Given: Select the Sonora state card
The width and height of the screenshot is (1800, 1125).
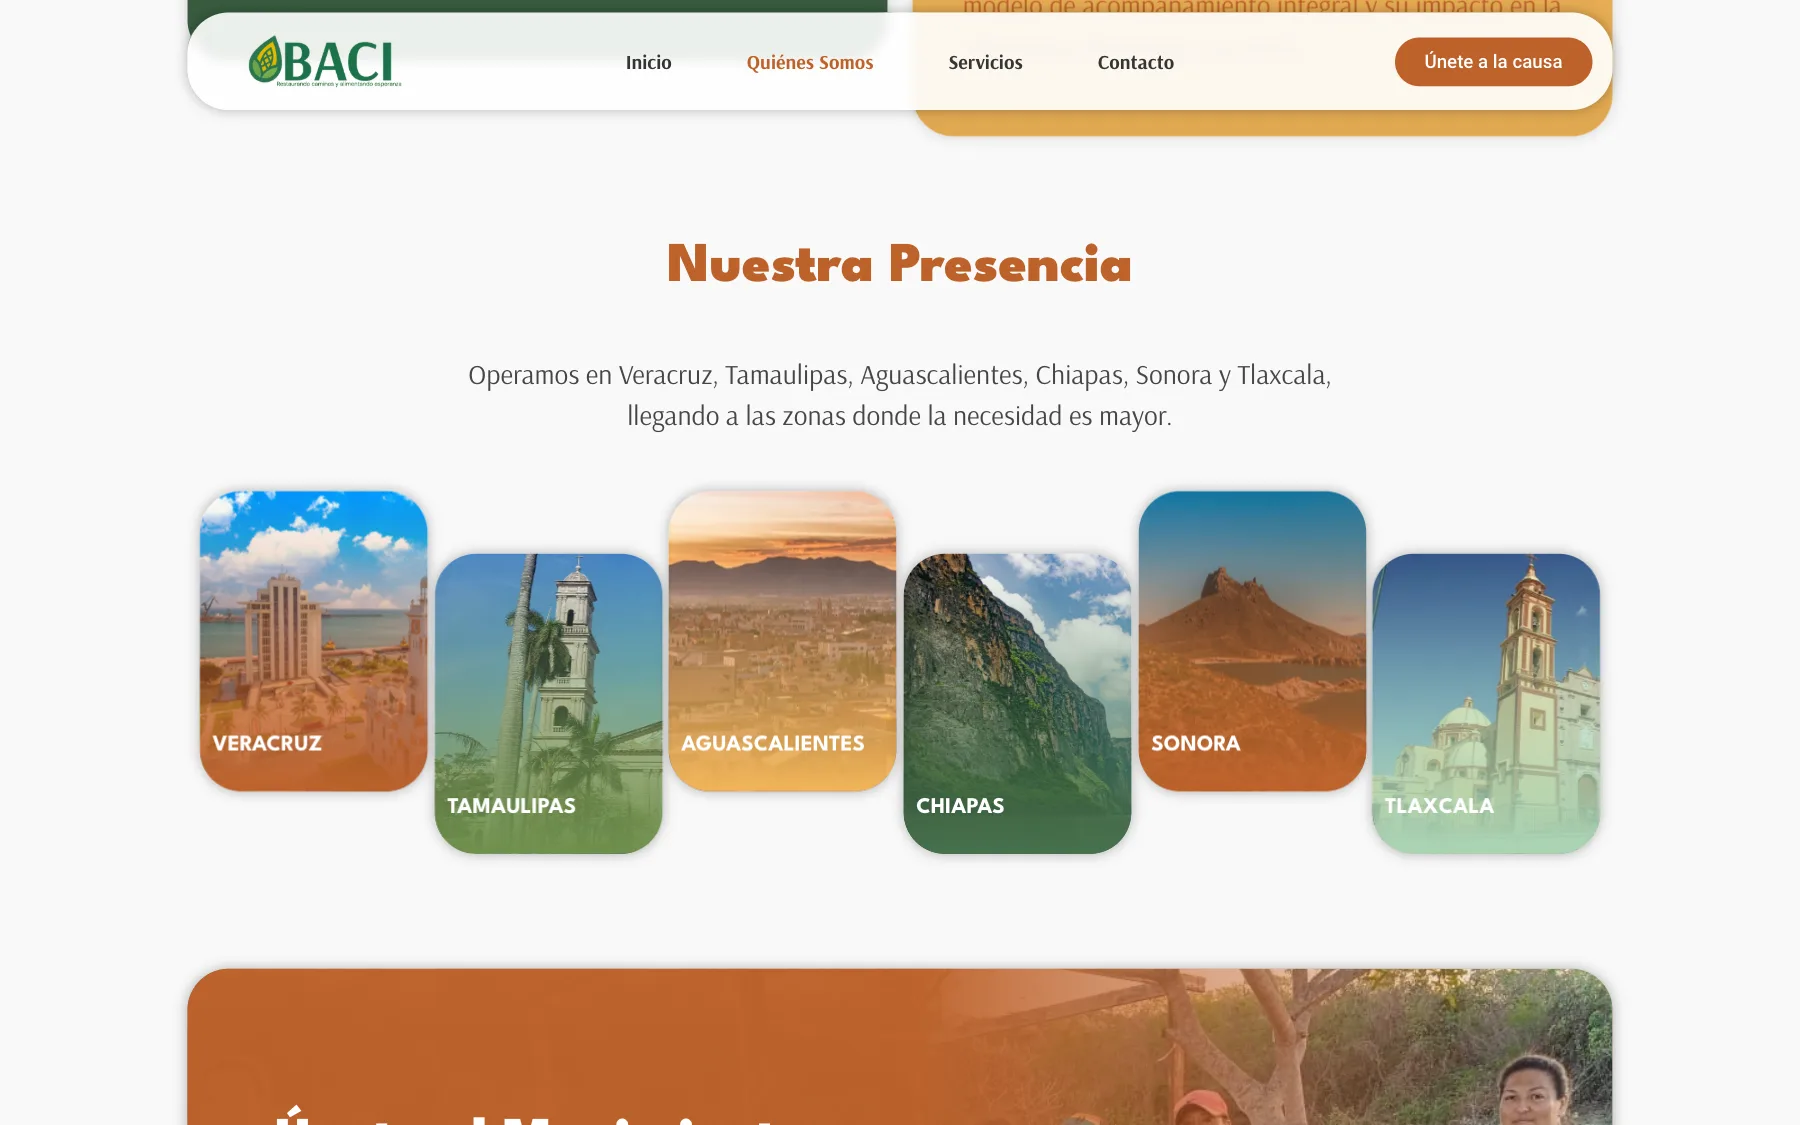Looking at the screenshot, I should pos(1252,641).
